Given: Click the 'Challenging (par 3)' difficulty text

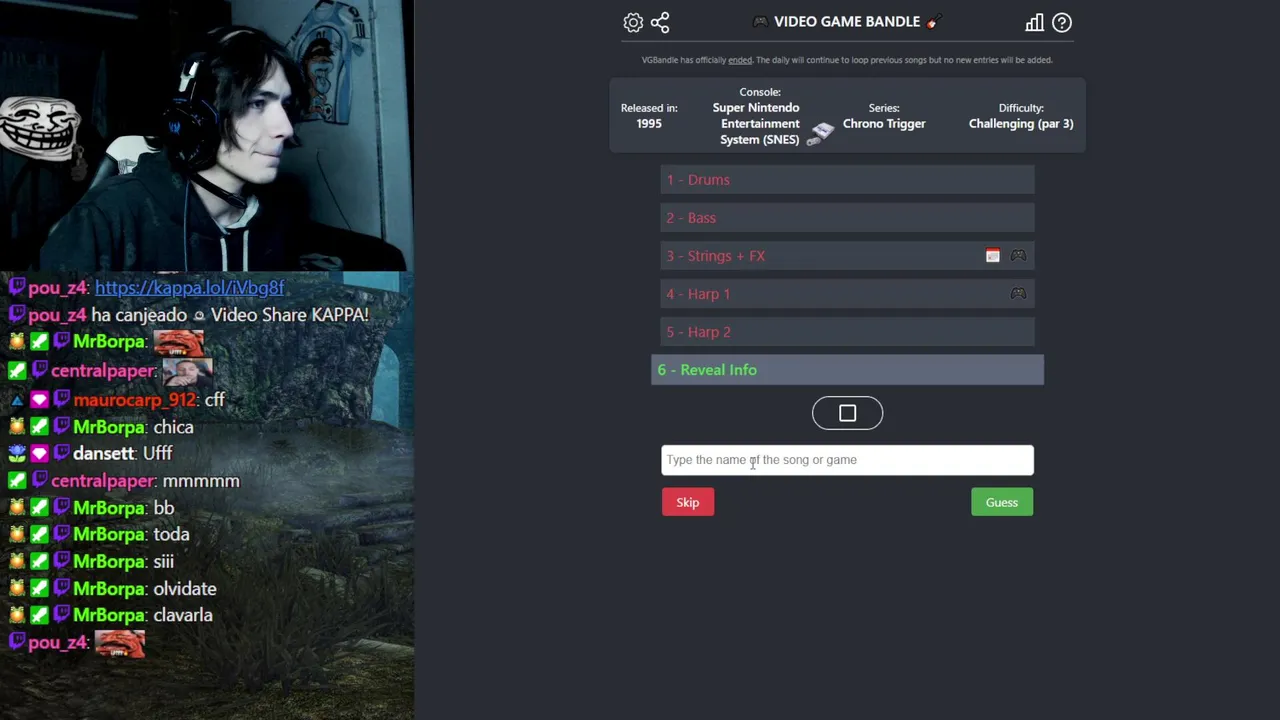Looking at the screenshot, I should click(1021, 124).
